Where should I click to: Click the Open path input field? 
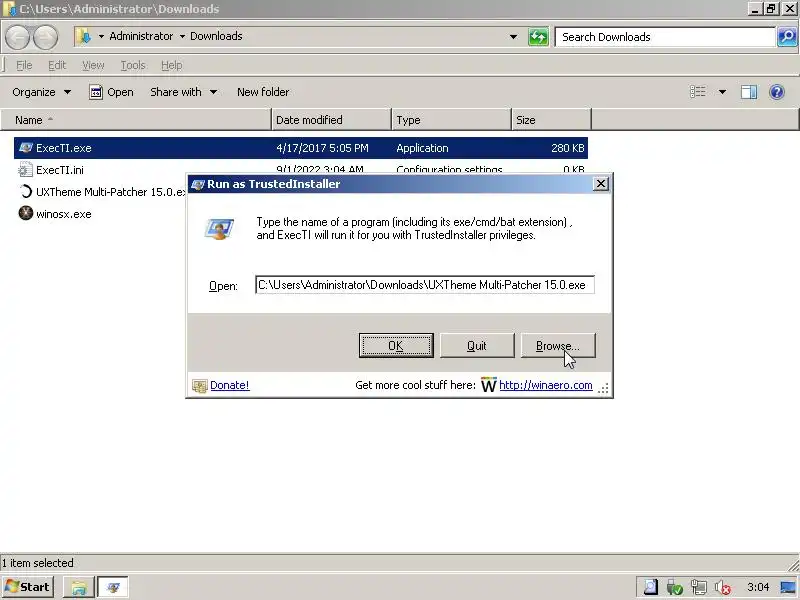pyautogui.click(x=424, y=285)
